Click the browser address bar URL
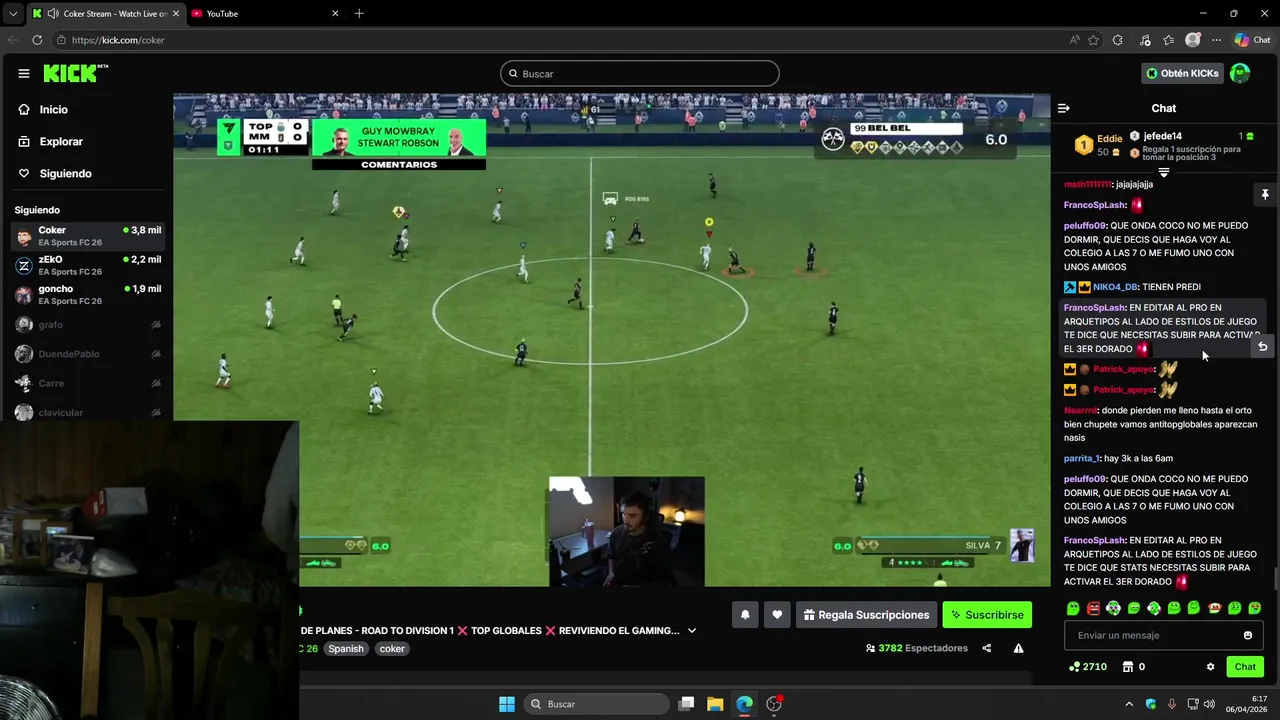 (118, 40)
